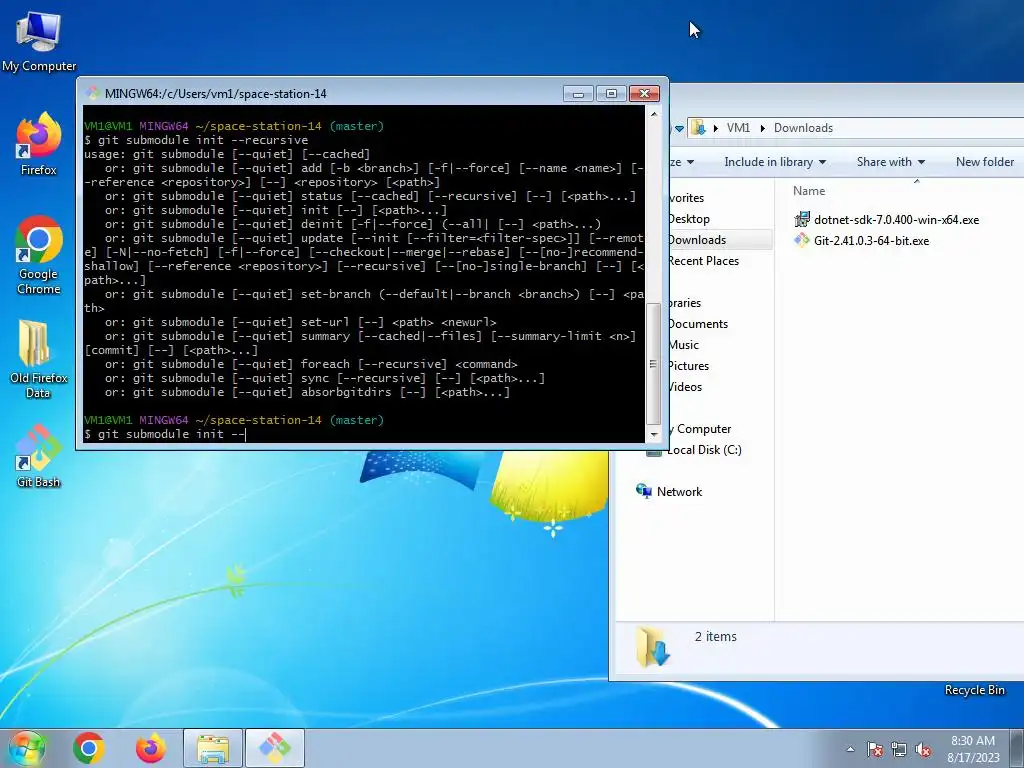Click the terminal scrollbar up arrow

(x=653, y=114)
